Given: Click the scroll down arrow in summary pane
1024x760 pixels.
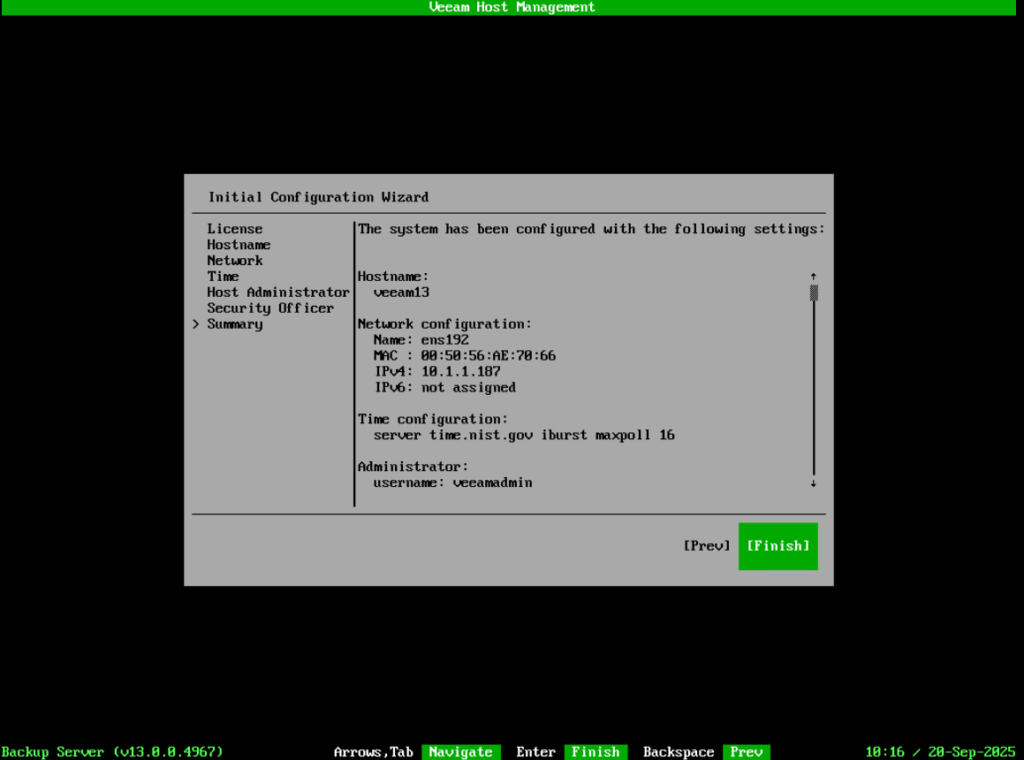Looking at the screenshot, I should click(813, 483).
